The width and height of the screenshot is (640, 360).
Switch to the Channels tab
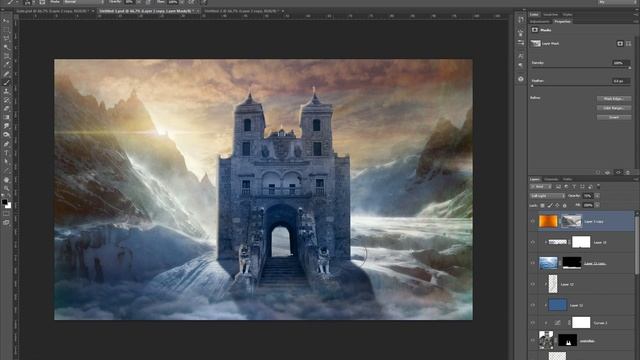point(551,179)
